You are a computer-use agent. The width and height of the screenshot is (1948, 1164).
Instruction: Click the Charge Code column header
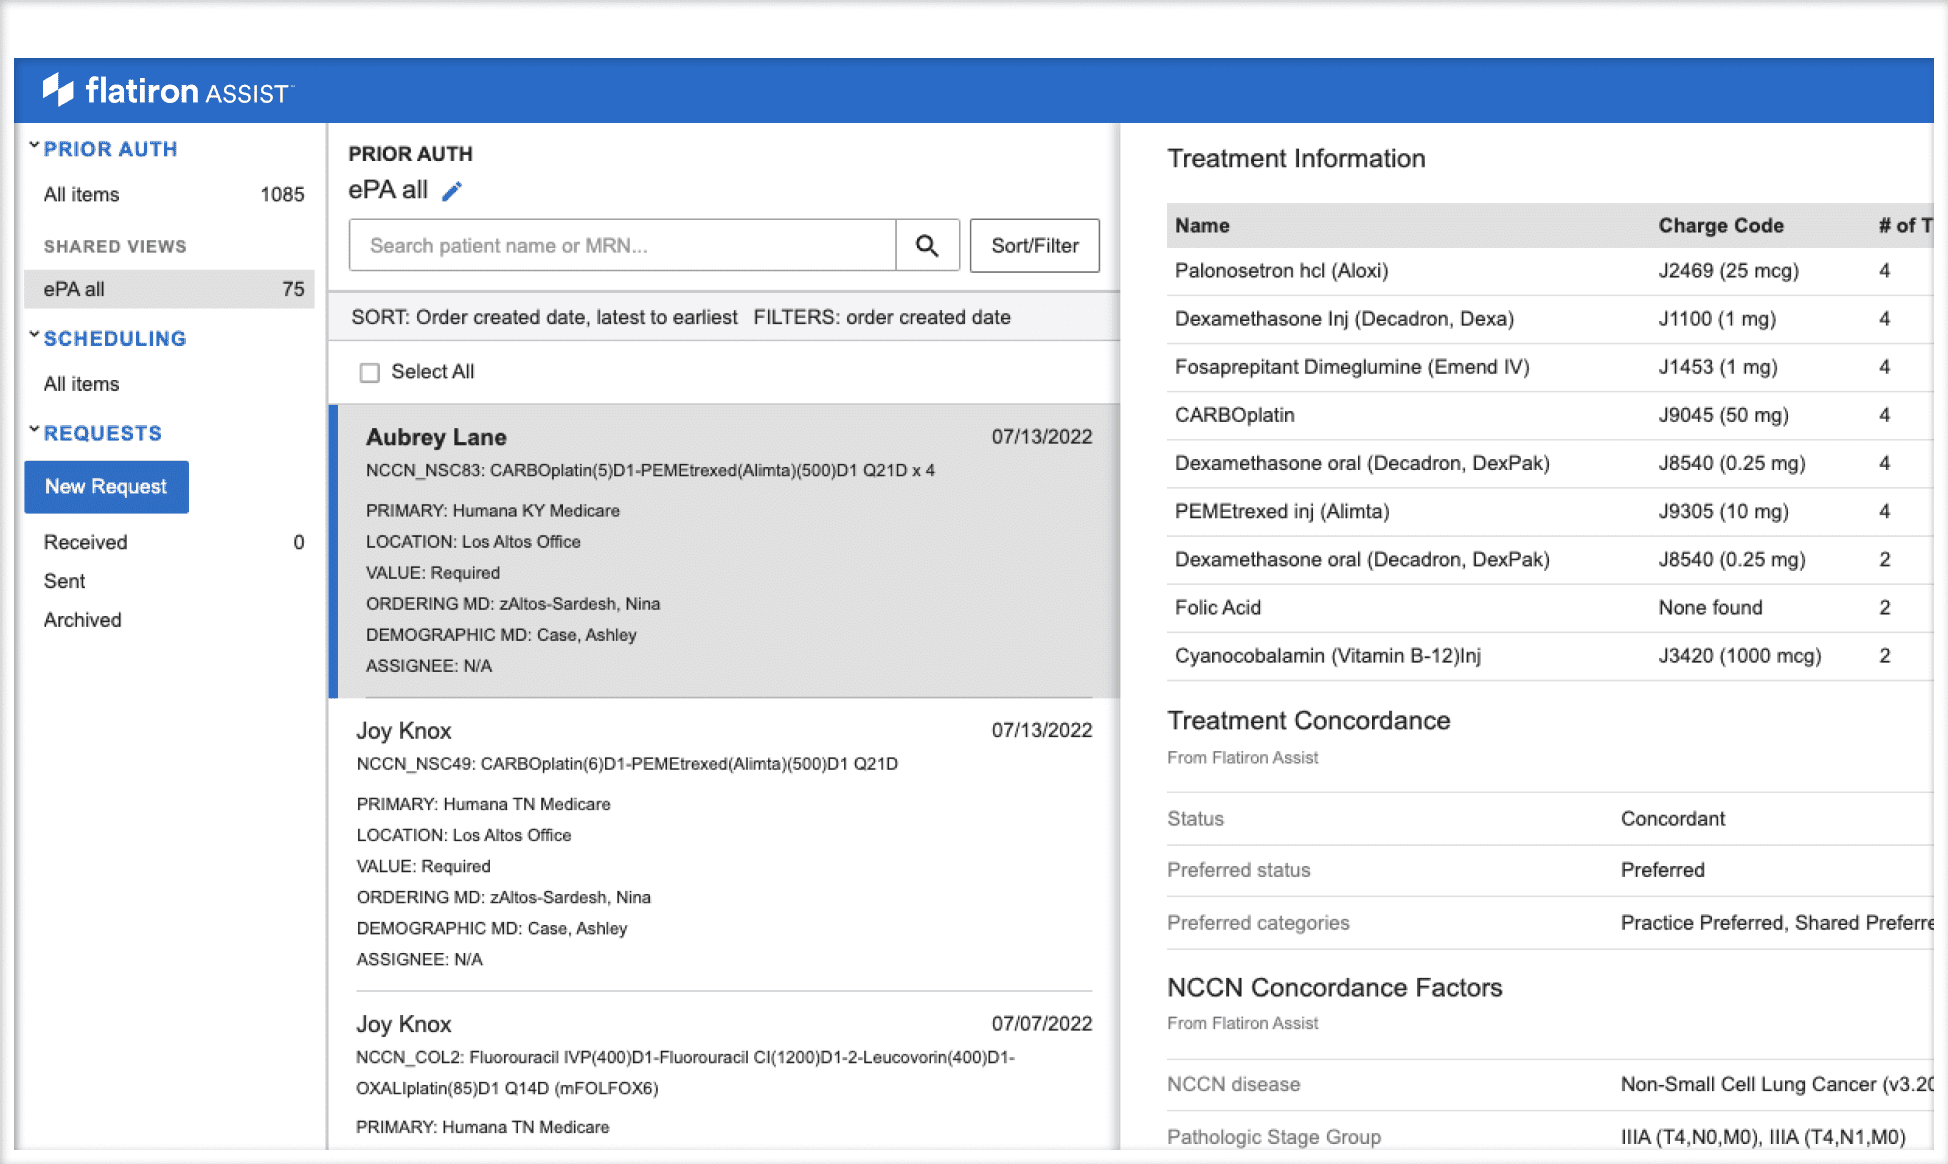click(x=1720, y=226)
